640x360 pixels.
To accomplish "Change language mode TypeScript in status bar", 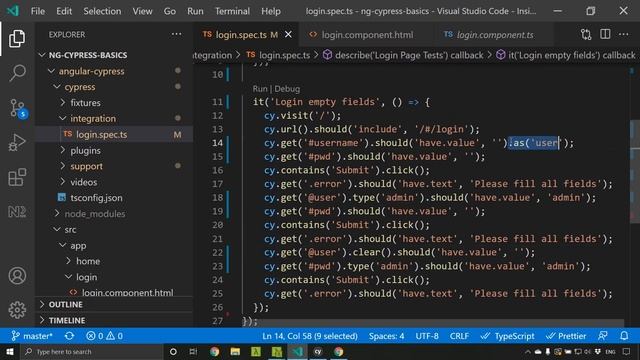I will [x=507, y=336].
